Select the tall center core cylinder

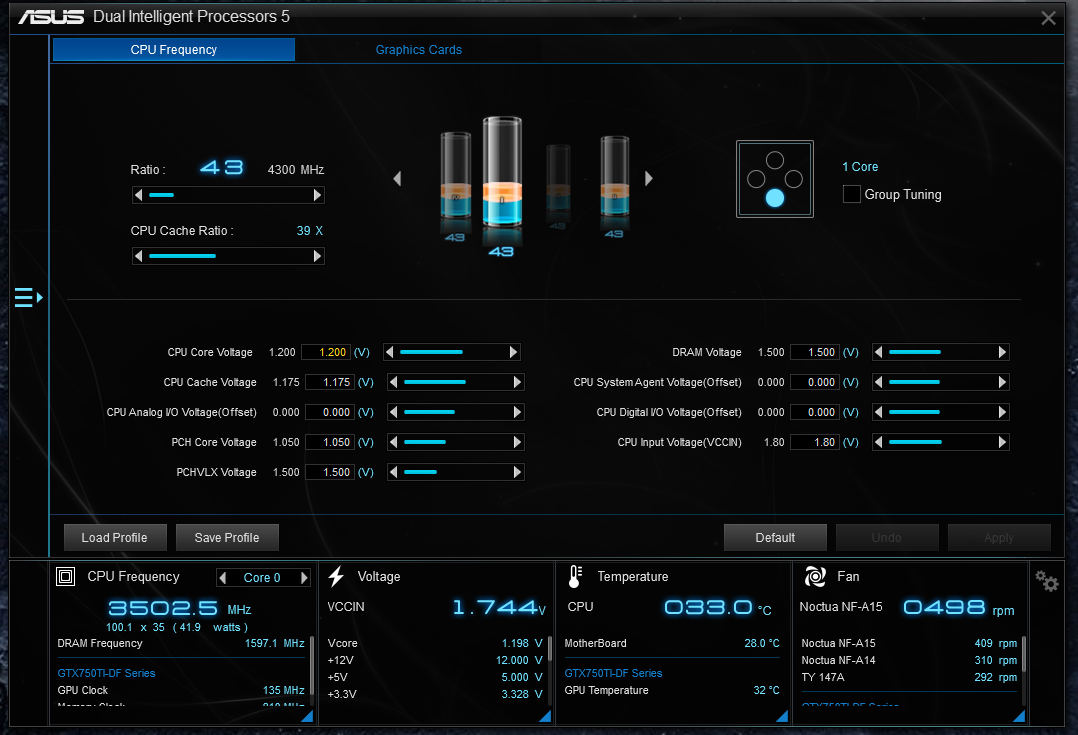click(502, 172)
